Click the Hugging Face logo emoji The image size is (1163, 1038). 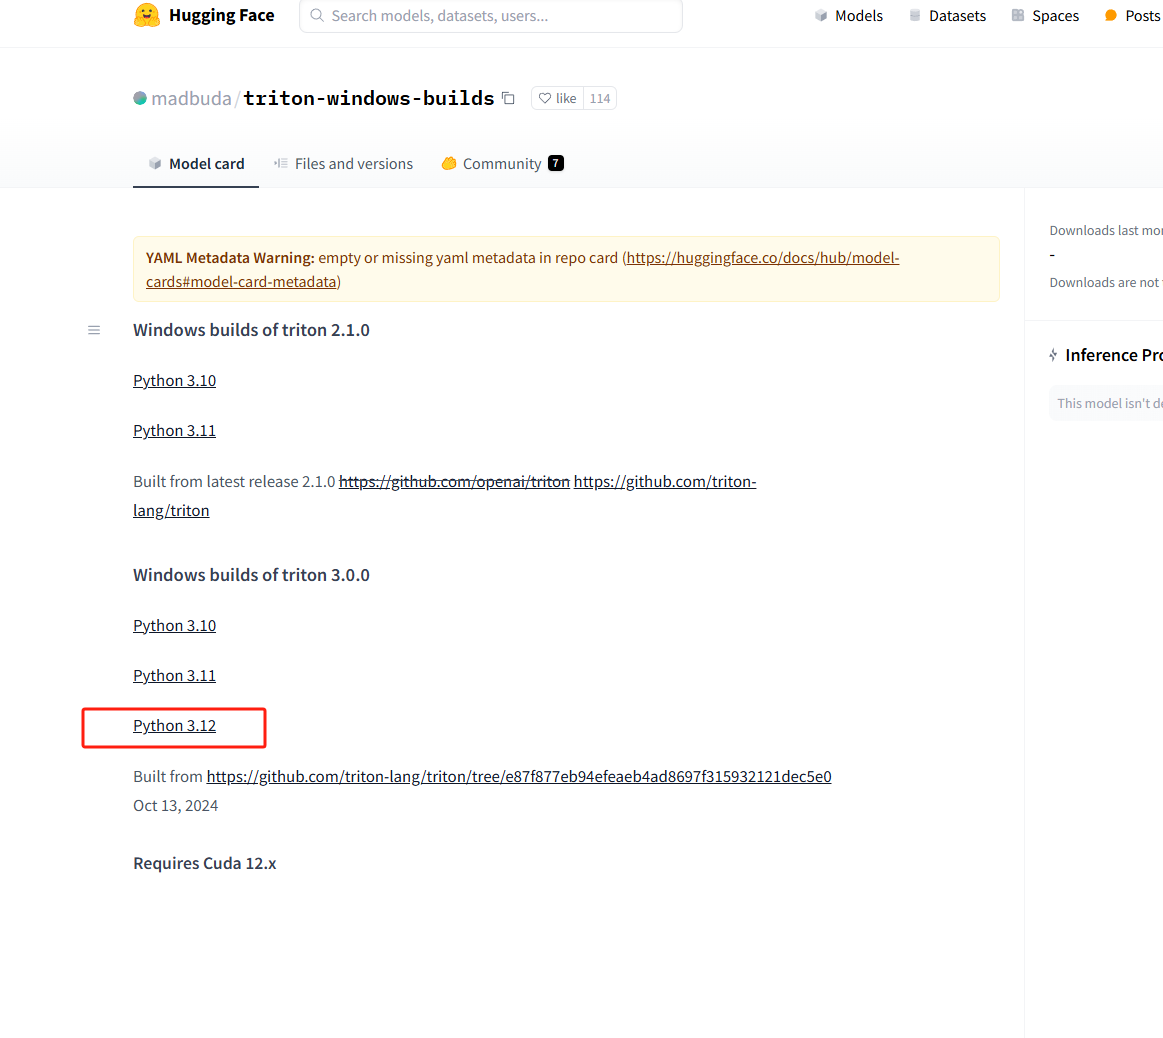[x=147, y=16]
